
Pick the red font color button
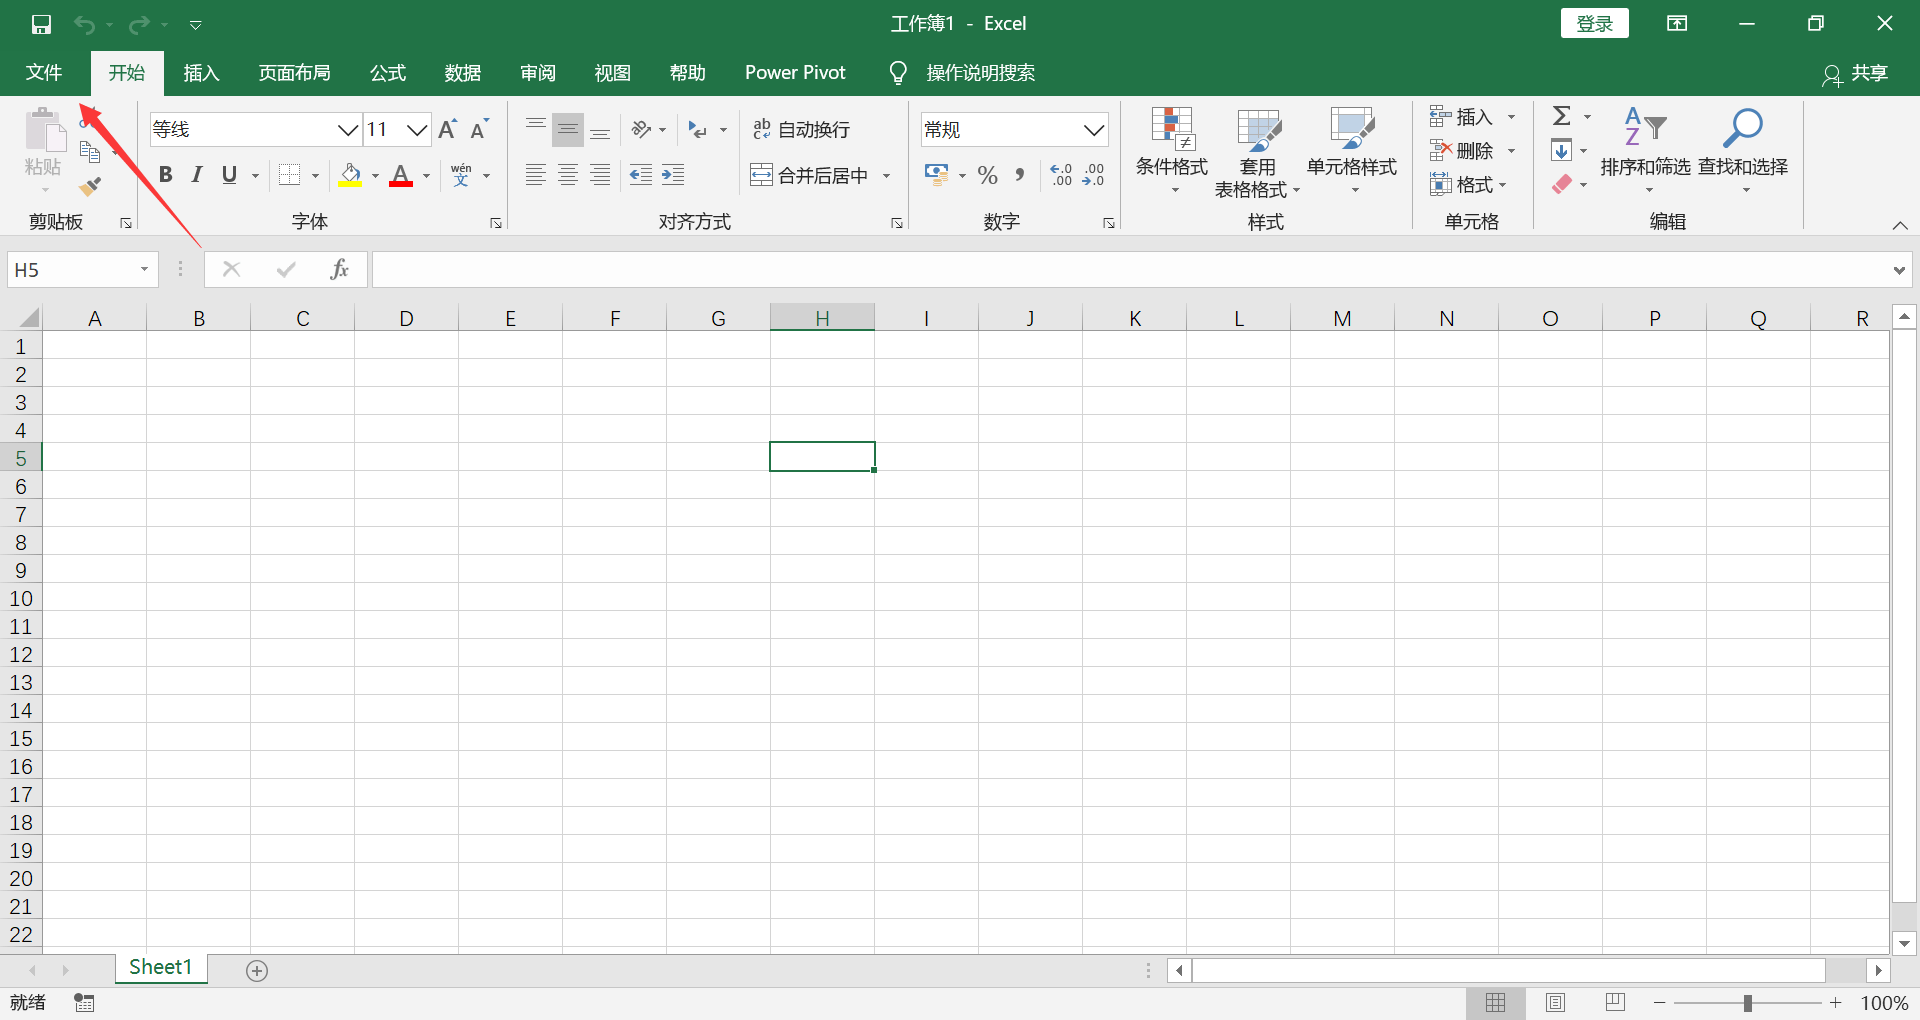tap(401, 175)
